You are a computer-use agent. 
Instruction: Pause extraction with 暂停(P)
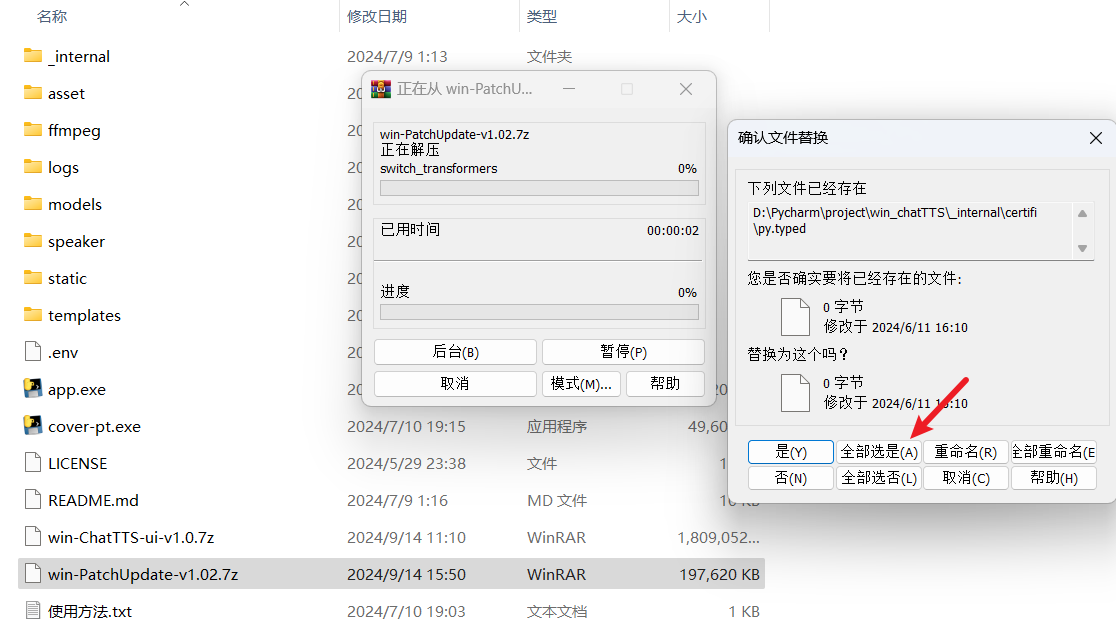(623, 352)
